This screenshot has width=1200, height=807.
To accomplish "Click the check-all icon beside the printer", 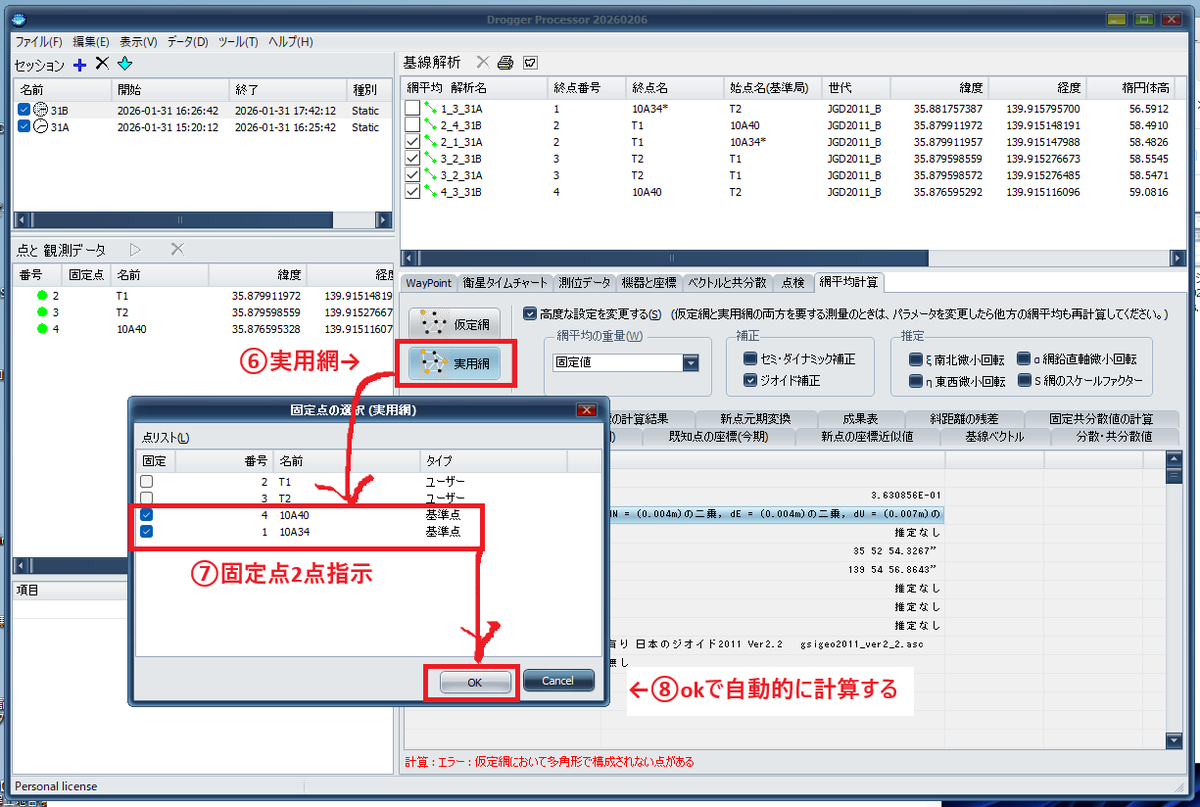I will click(x=531, y=63).
